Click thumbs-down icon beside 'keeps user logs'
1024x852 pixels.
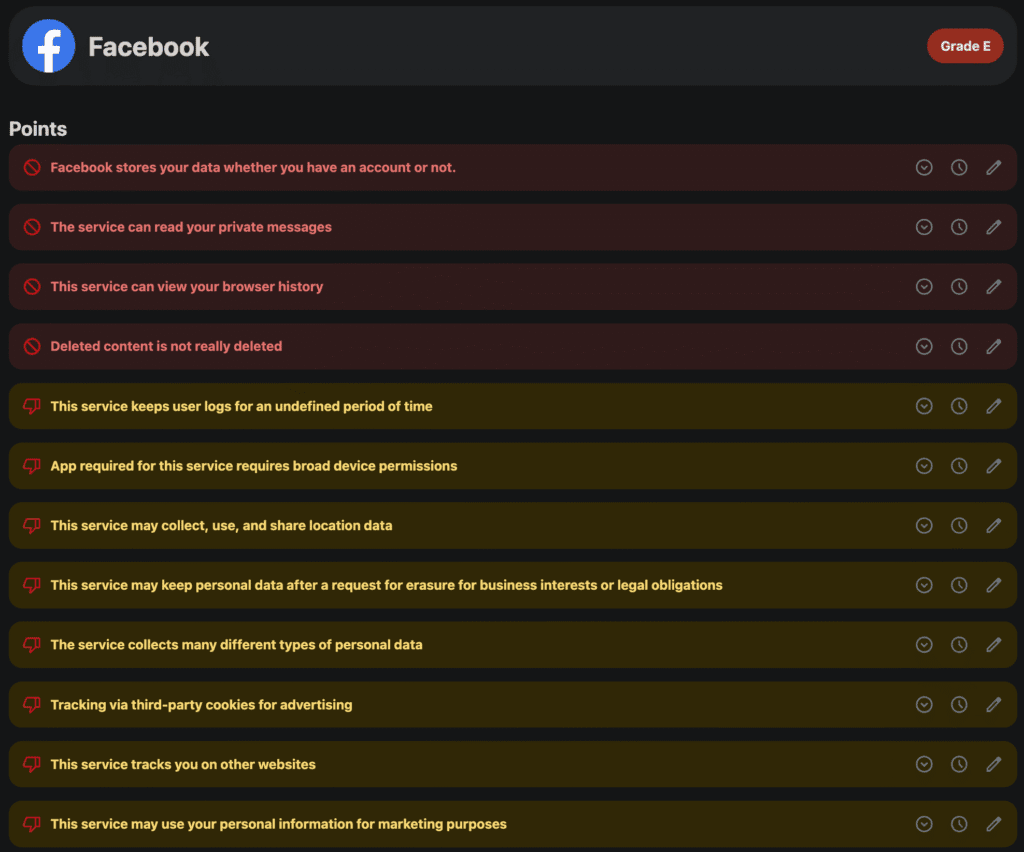pos(32,406)
